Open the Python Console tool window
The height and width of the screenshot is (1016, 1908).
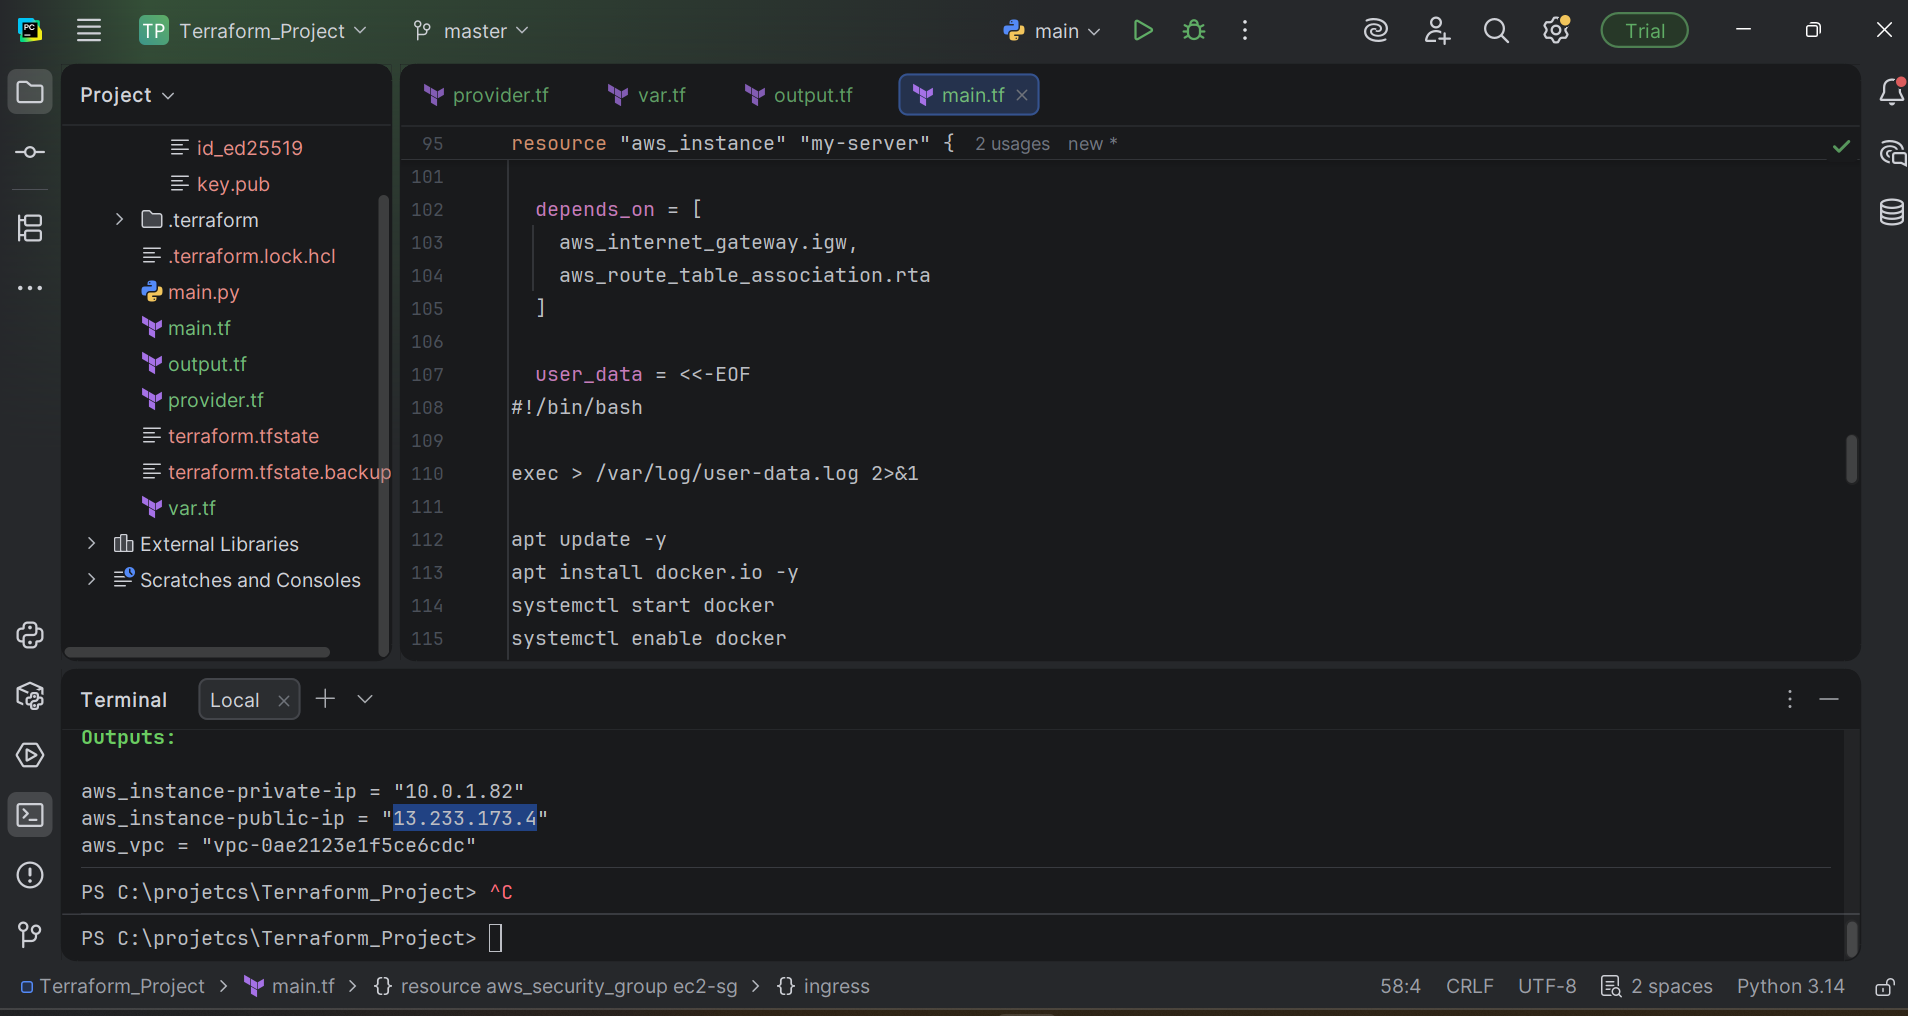point(30,635)
